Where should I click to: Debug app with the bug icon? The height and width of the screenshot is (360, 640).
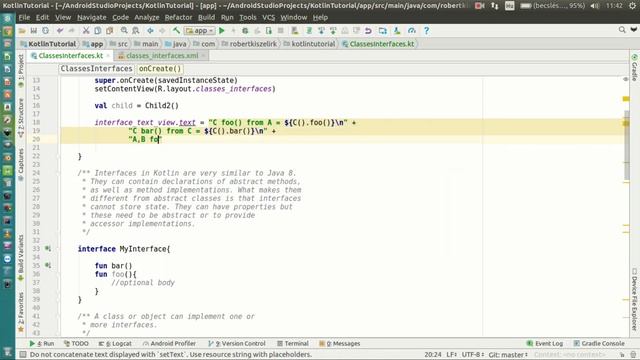(x=245, y=31)
